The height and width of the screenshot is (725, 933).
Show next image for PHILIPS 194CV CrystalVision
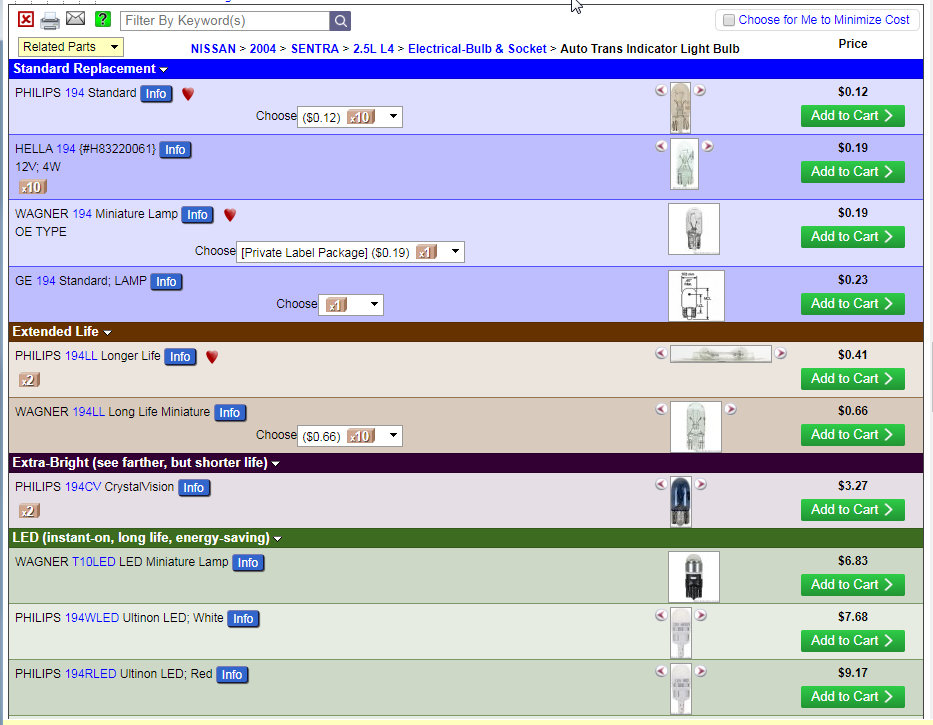(701, 484)
